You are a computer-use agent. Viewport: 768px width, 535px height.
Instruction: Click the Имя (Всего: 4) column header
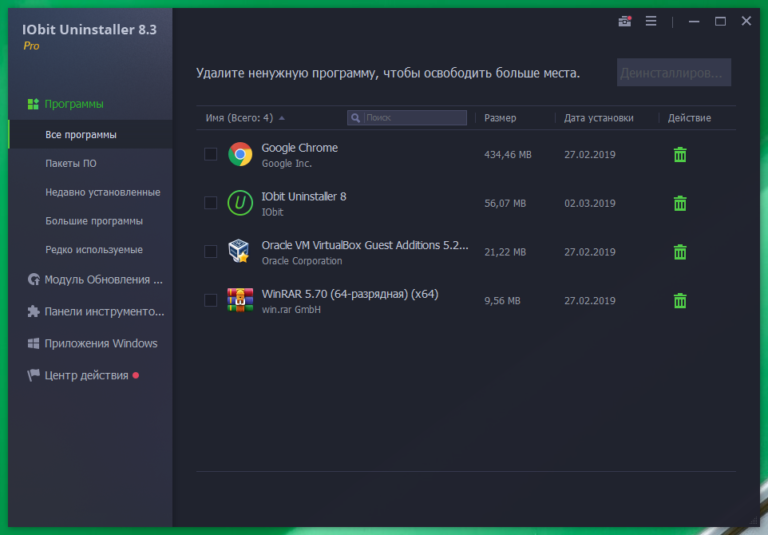pyautogui.click(x=239, y=118)
